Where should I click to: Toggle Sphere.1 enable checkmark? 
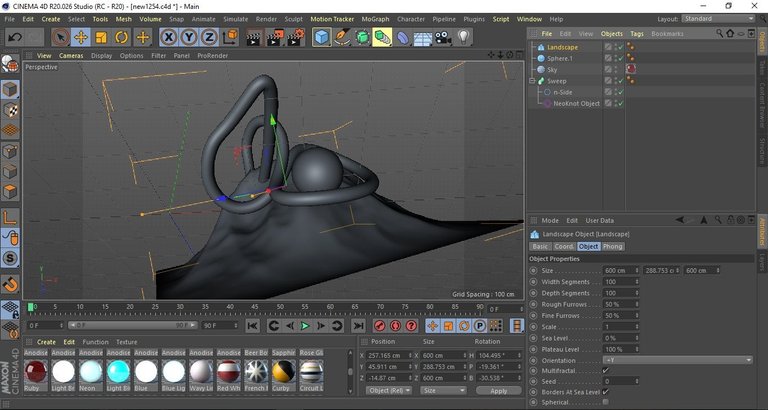click(x=621, y=58)
